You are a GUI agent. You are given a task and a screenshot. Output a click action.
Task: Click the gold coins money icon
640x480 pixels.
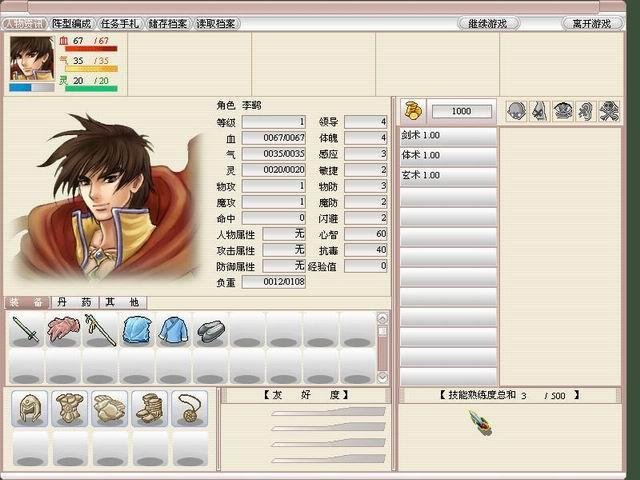[413, 111]
